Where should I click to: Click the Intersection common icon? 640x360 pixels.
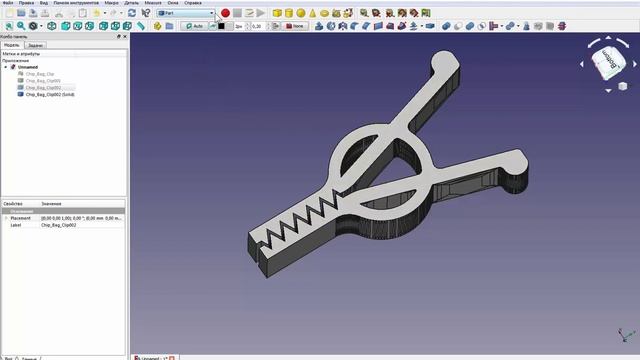pyautogui.click(x=482, y=26)
